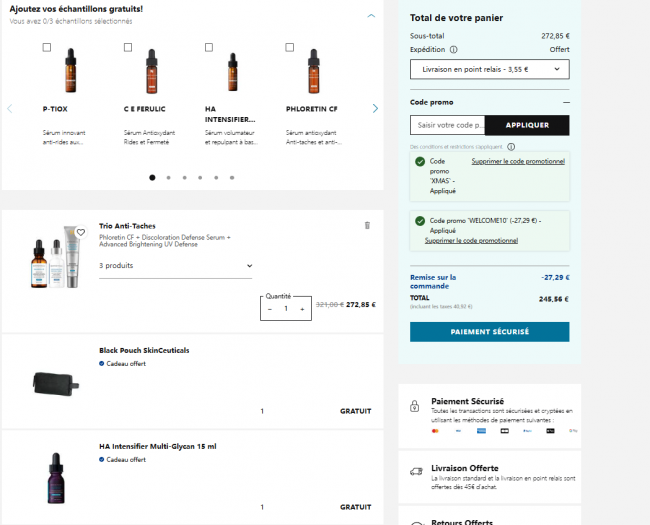Collapse the free samples section chevron
This screenshot has width=650, height=525.
coord(371,15)
